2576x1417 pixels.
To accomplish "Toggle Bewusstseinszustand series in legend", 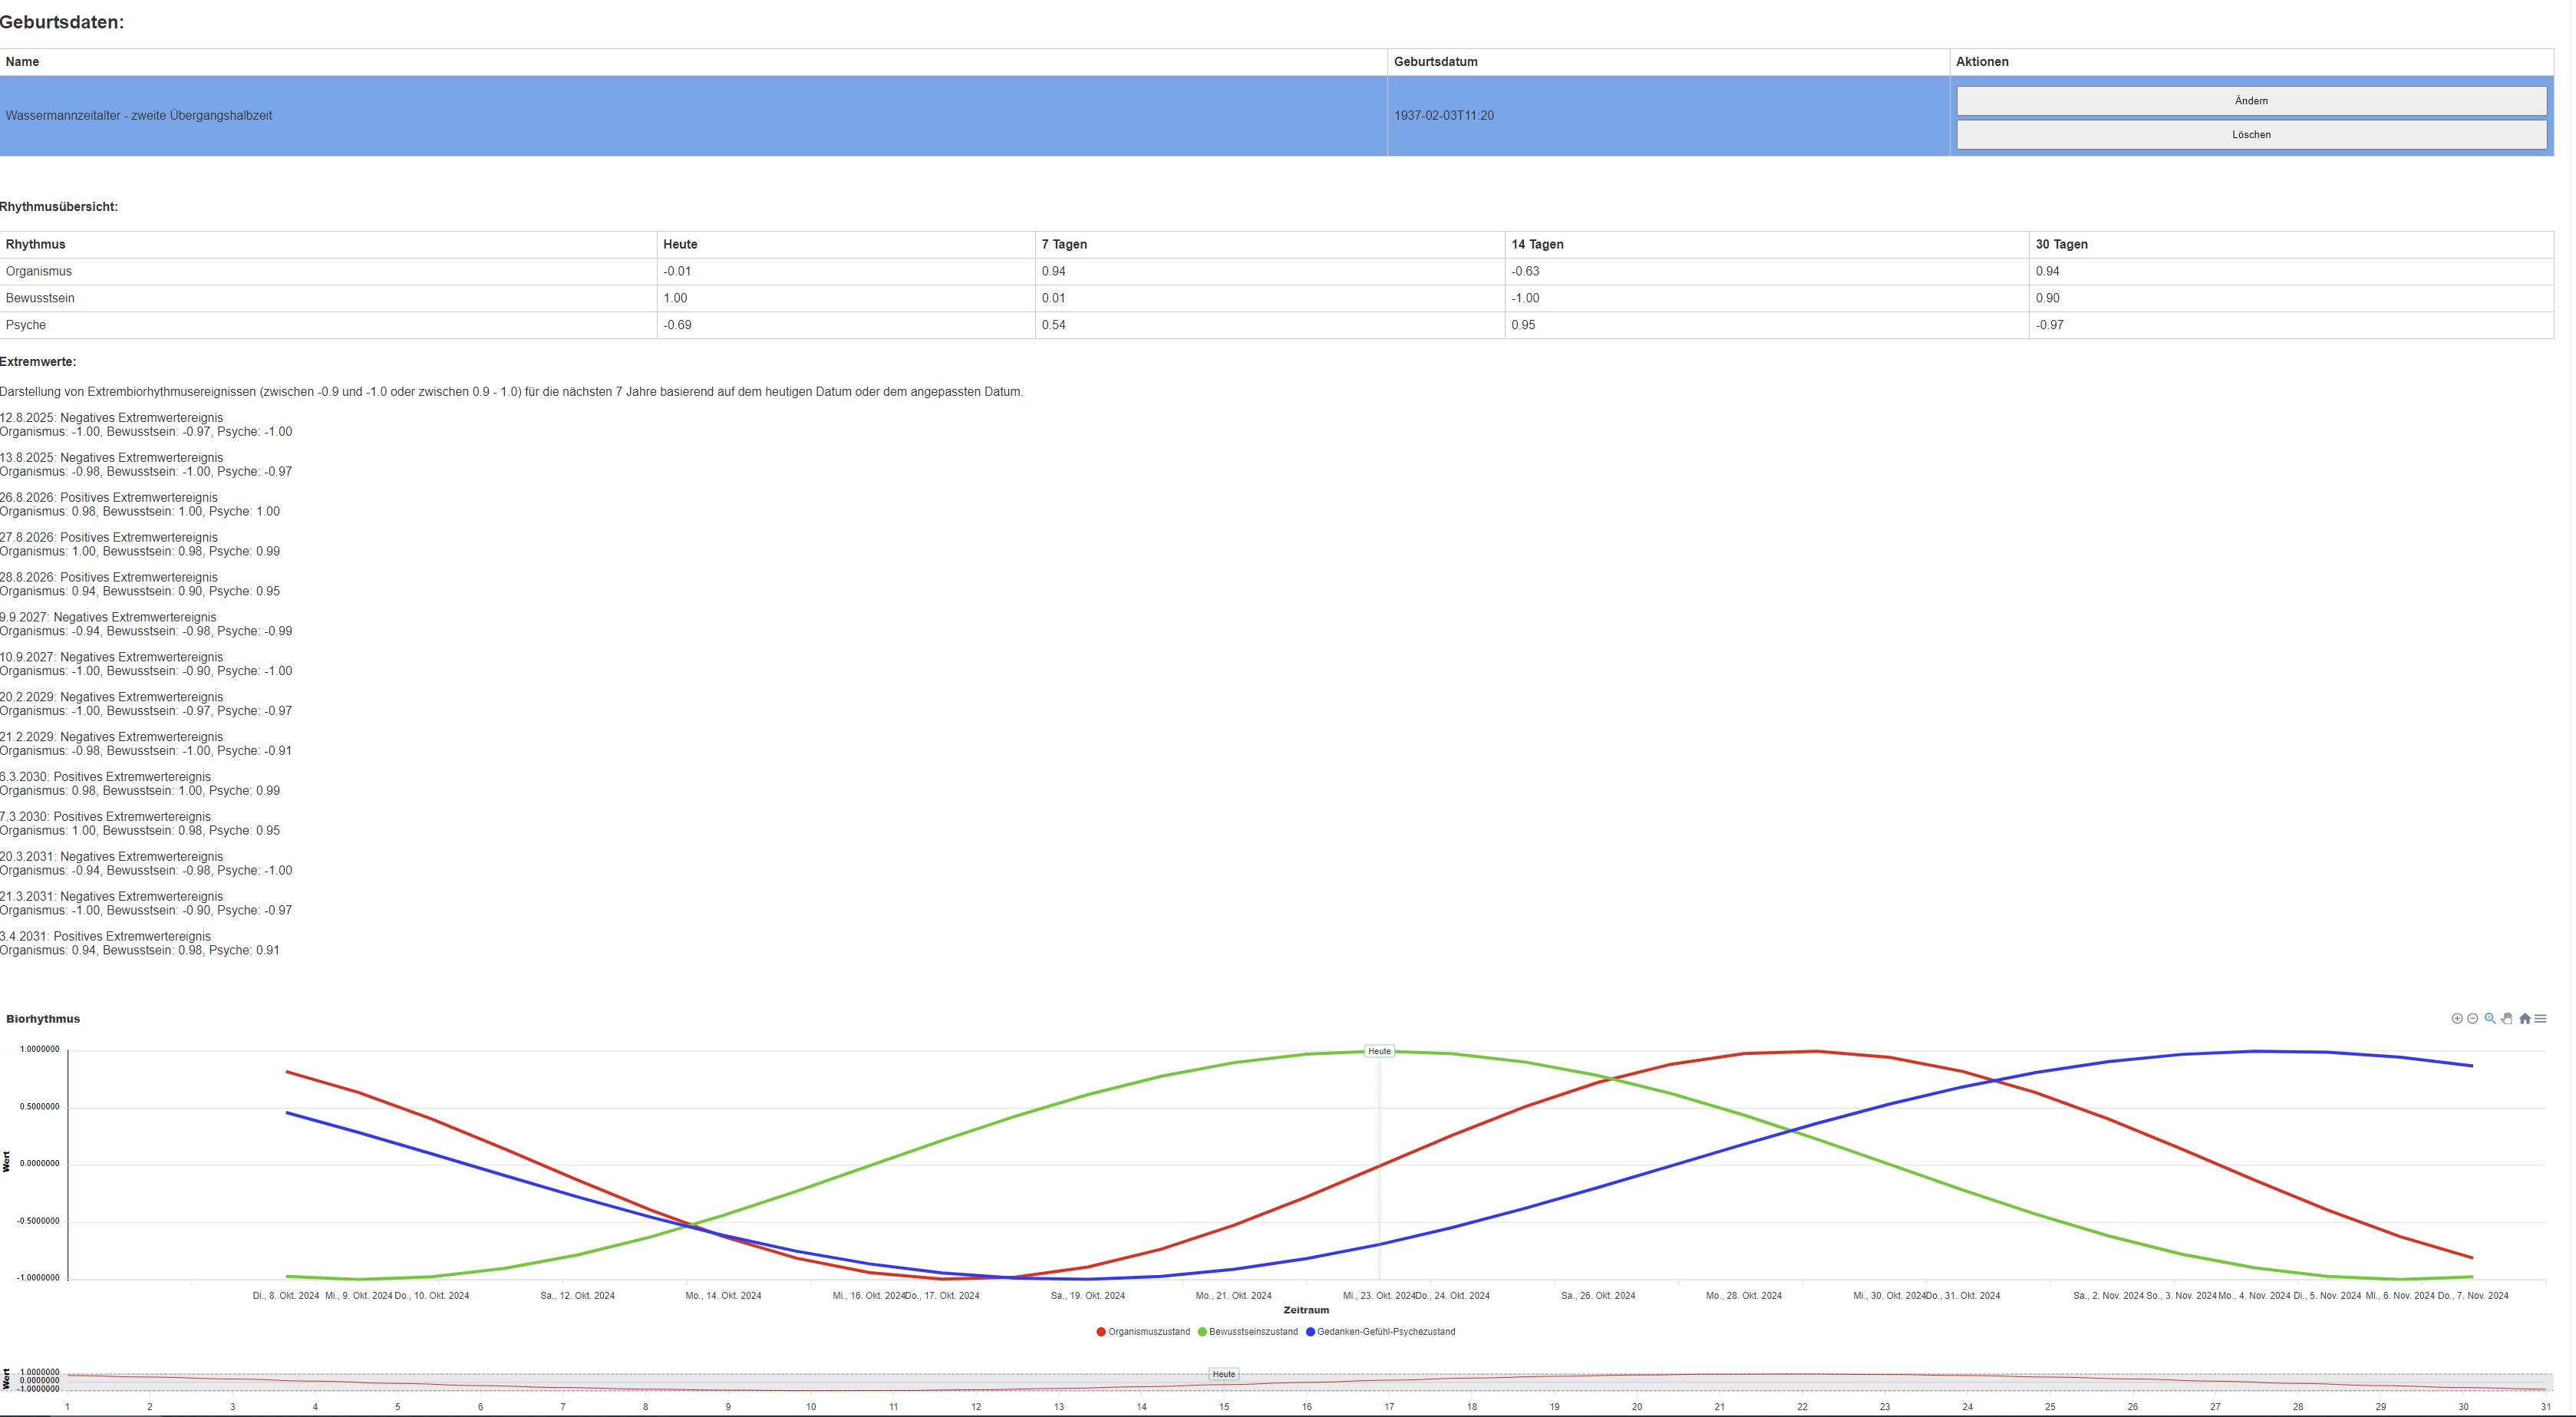I will point(1252,1332).
